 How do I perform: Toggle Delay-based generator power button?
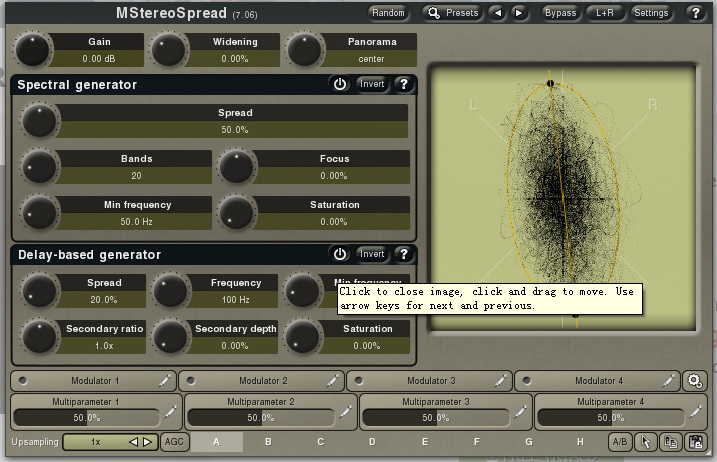click(340, 254)
